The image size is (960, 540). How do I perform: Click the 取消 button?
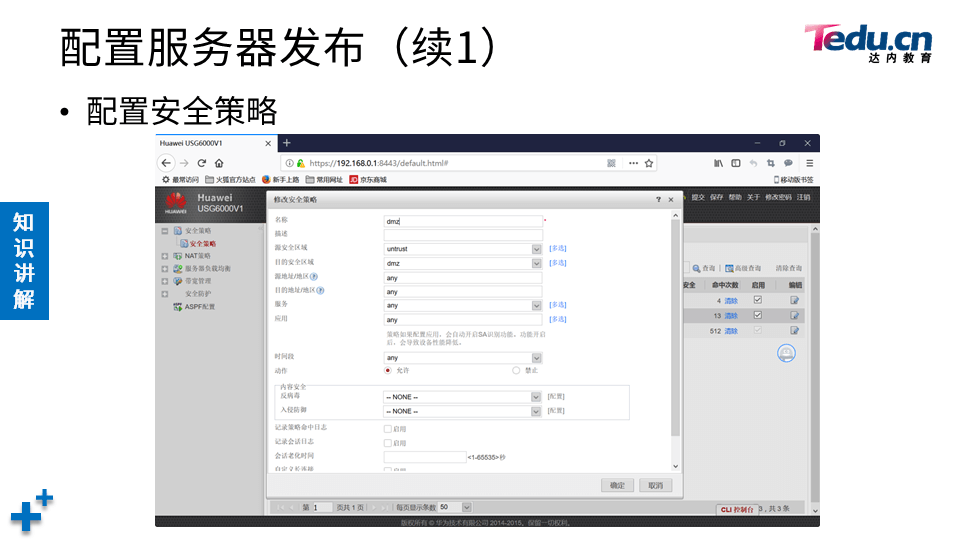click(x=656, y=486)
